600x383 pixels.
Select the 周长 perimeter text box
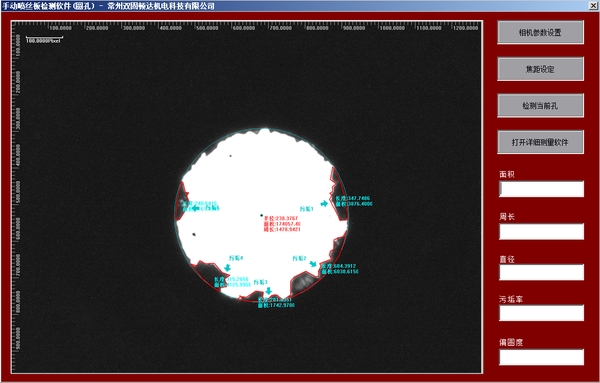(x=541, y=231)
